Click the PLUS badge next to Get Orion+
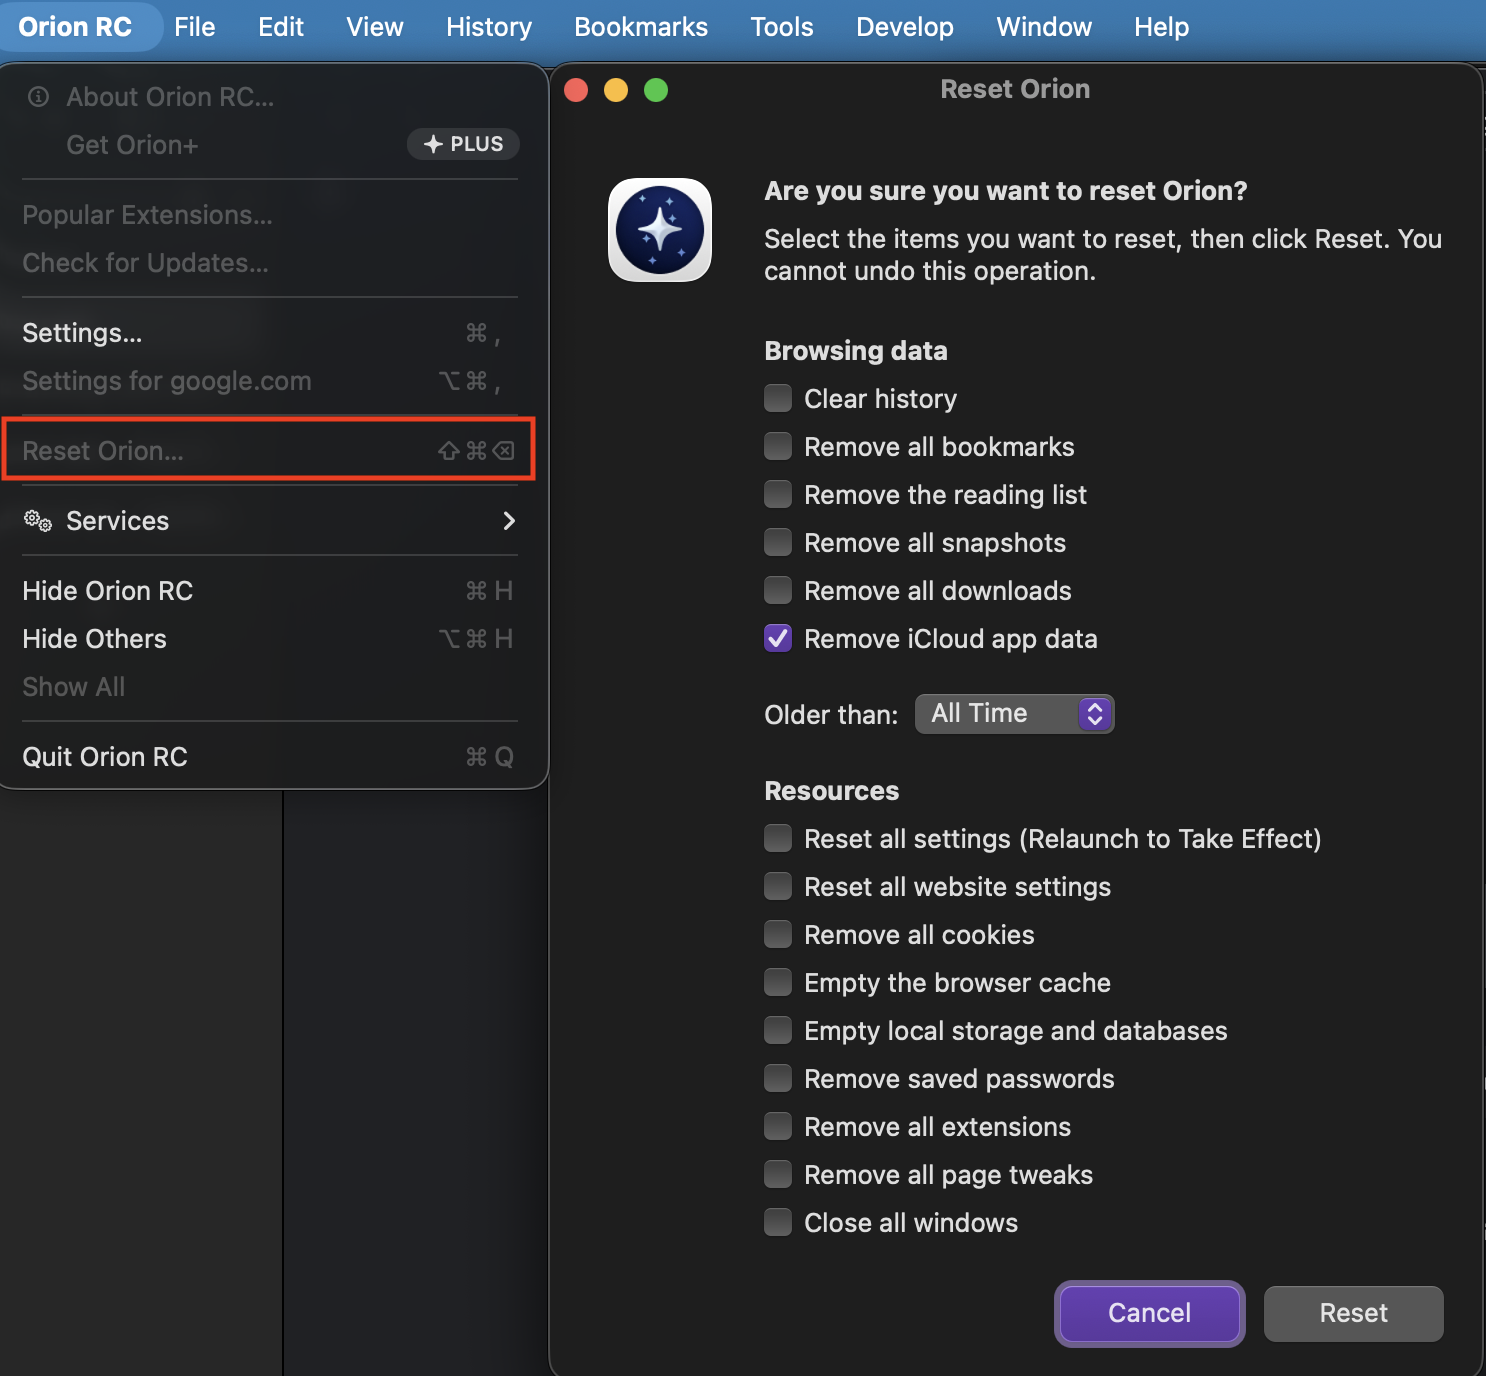The height and width of the screenshot is (1376, 1486). [x=463, y=144]
